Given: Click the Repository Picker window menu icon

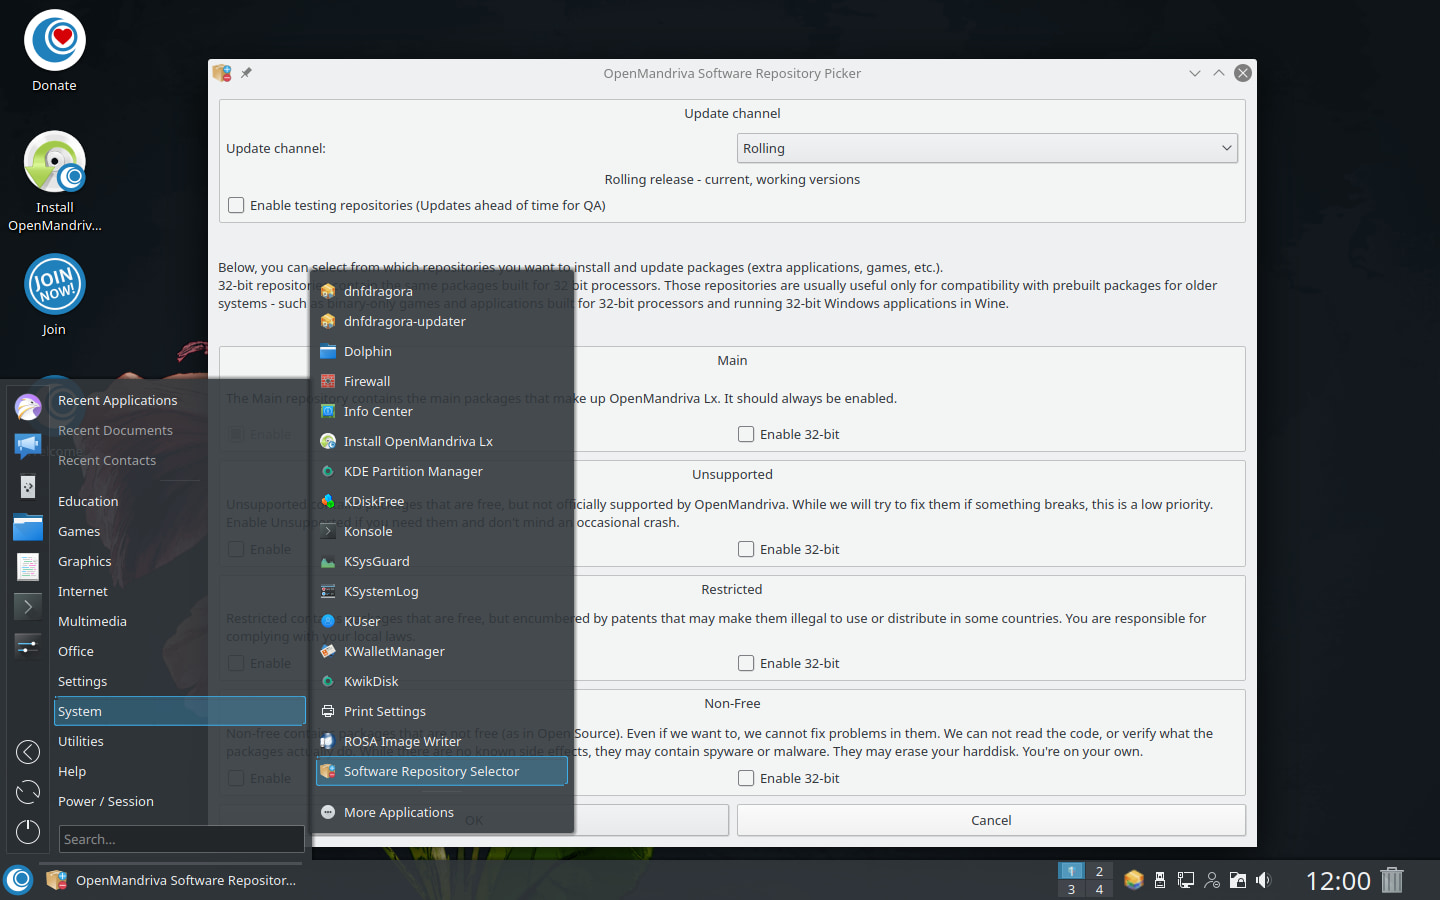Looking at the screenshot, I should [222, 73].
